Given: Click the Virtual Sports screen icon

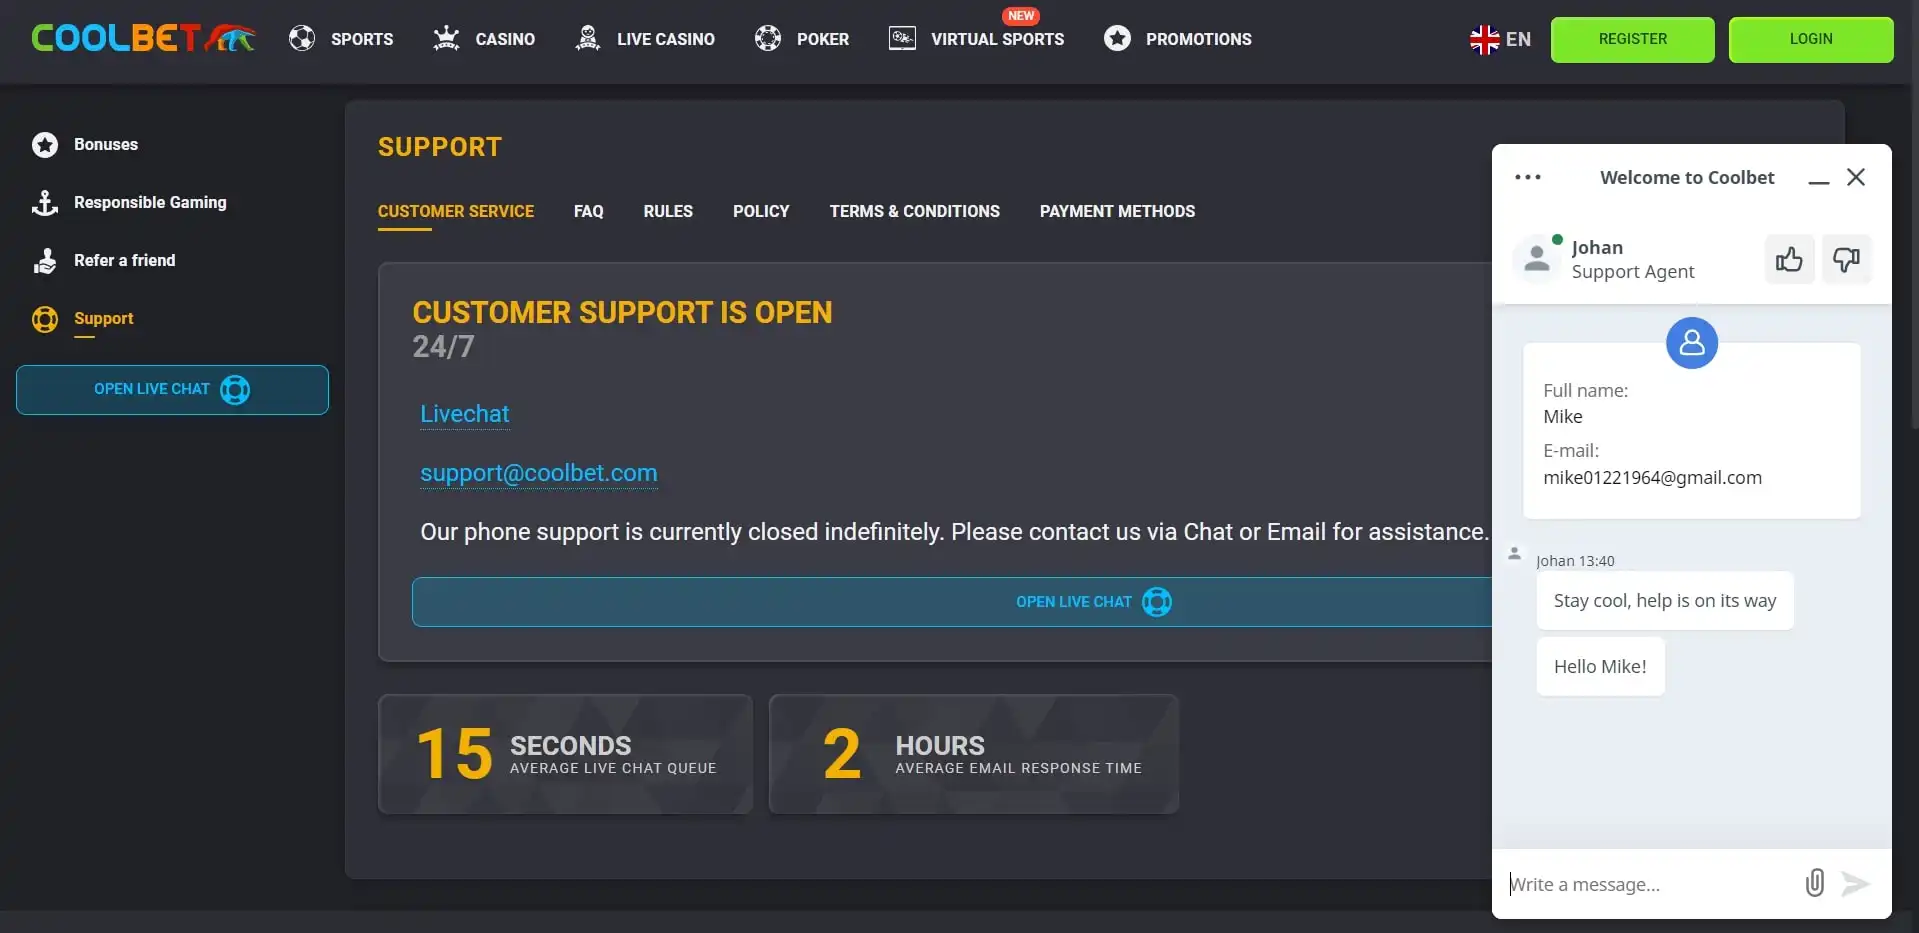Looking at the screenshot, I should [x=902, y=39].
